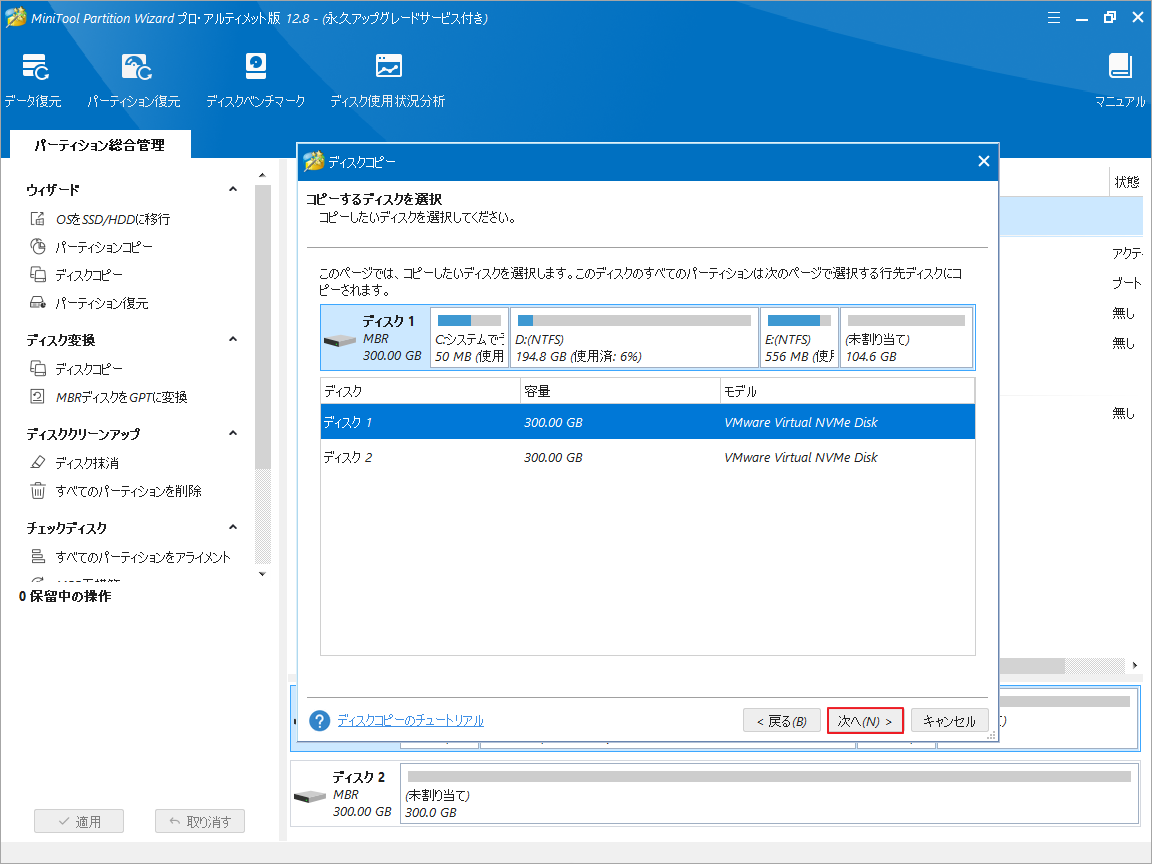
Task: Click MBRディスクをGPTに変換 icon
Action: [x=37, y=396]
